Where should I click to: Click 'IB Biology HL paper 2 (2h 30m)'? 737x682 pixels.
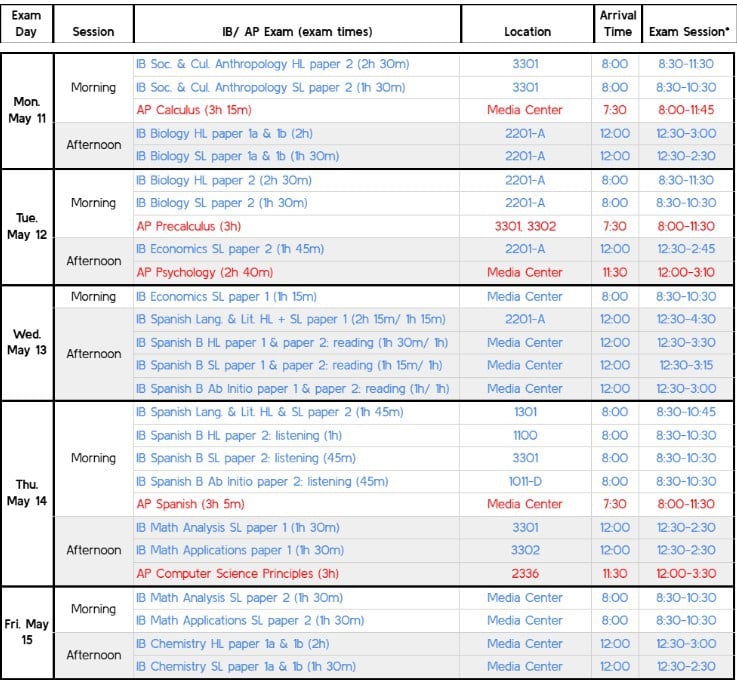coord(224,180)
